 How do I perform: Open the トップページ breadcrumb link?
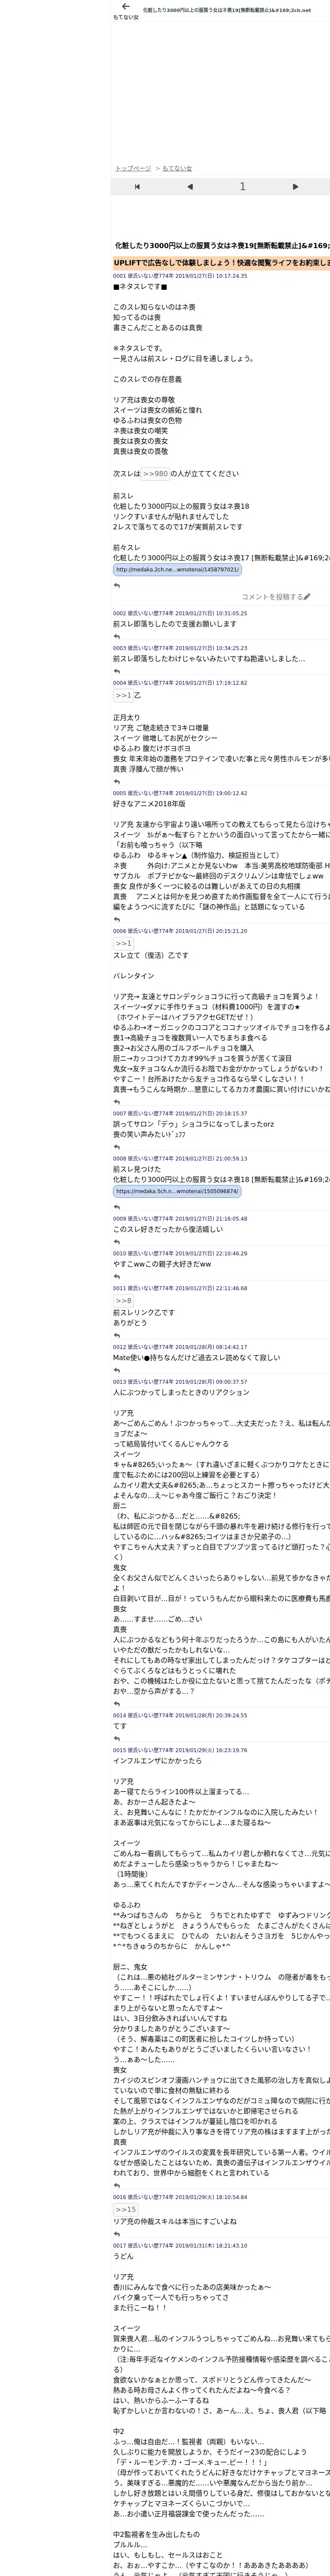(x=133, y=169)
